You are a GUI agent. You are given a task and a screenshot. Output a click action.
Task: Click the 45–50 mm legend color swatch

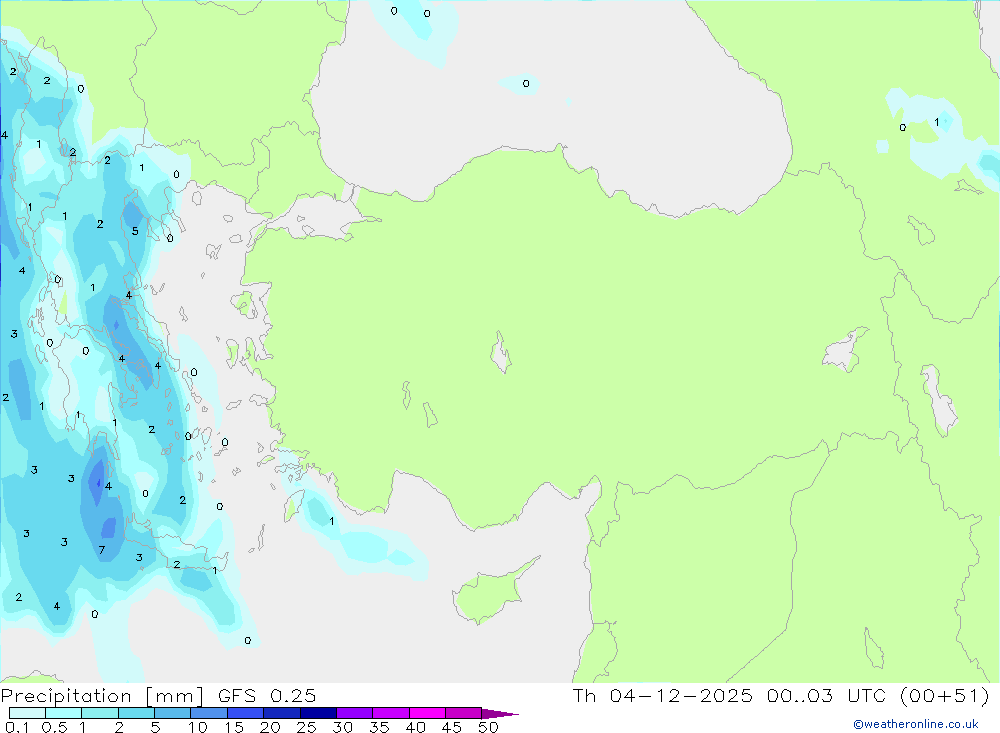[463, 713]
